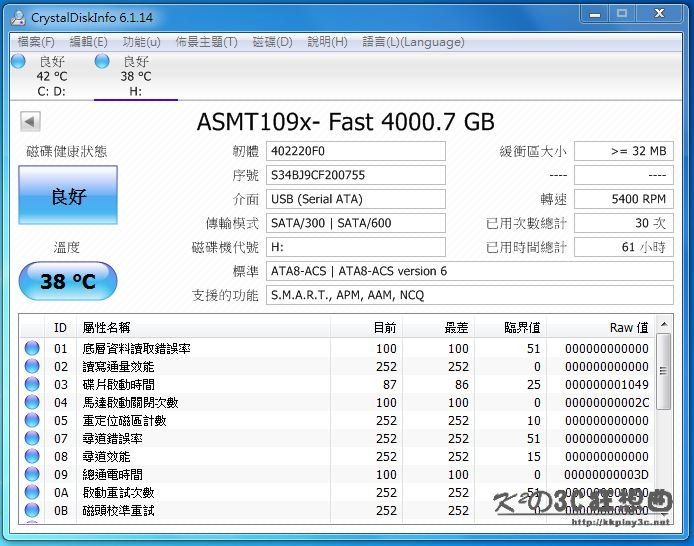
Task: Select the C: D: disk tab at 42 °C
Action: (x=51, y=76)
